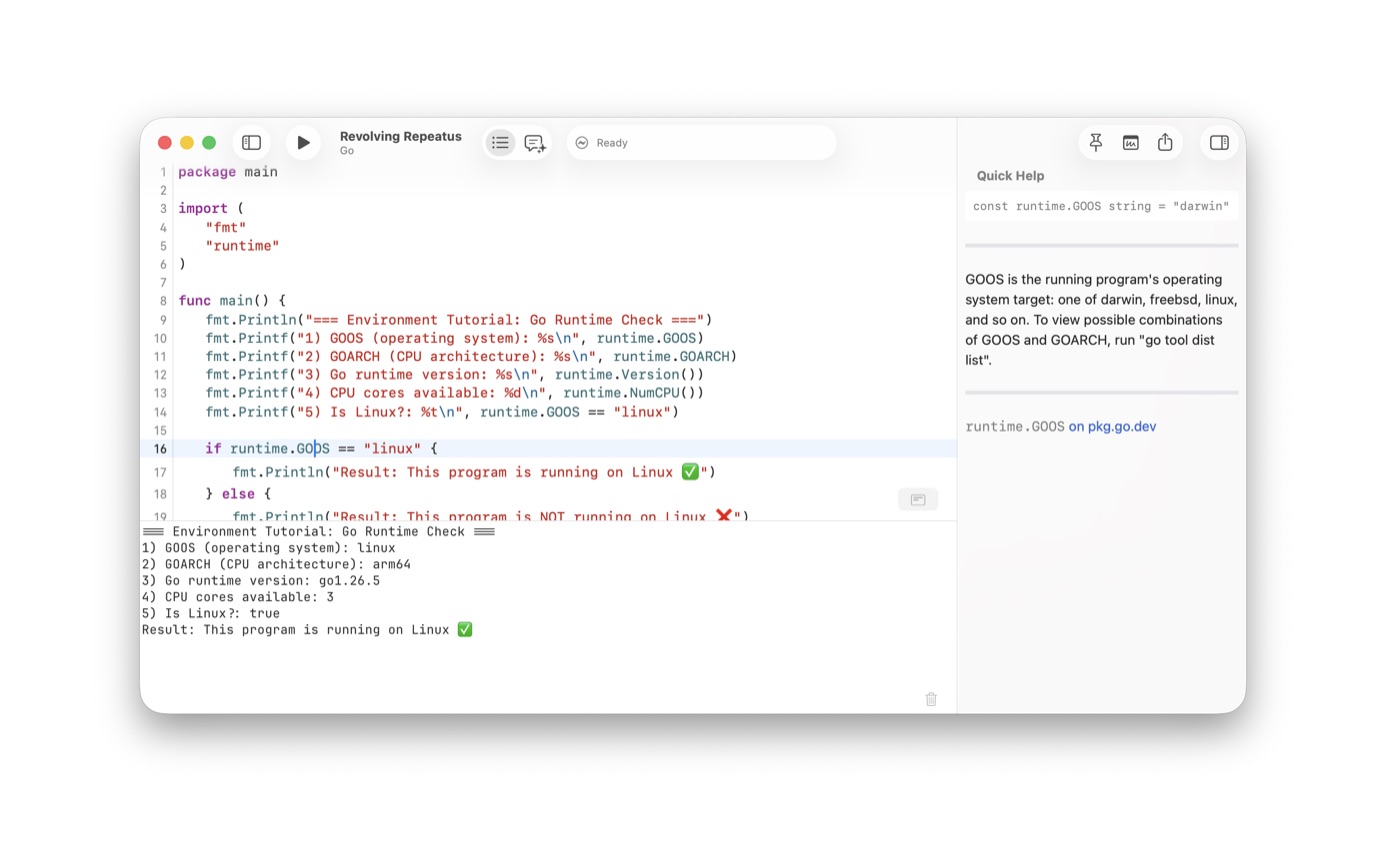This screenshot has height=866, width=1386.
Task: Select line number 8 in the gutter
Action: (x=163, y=301)
